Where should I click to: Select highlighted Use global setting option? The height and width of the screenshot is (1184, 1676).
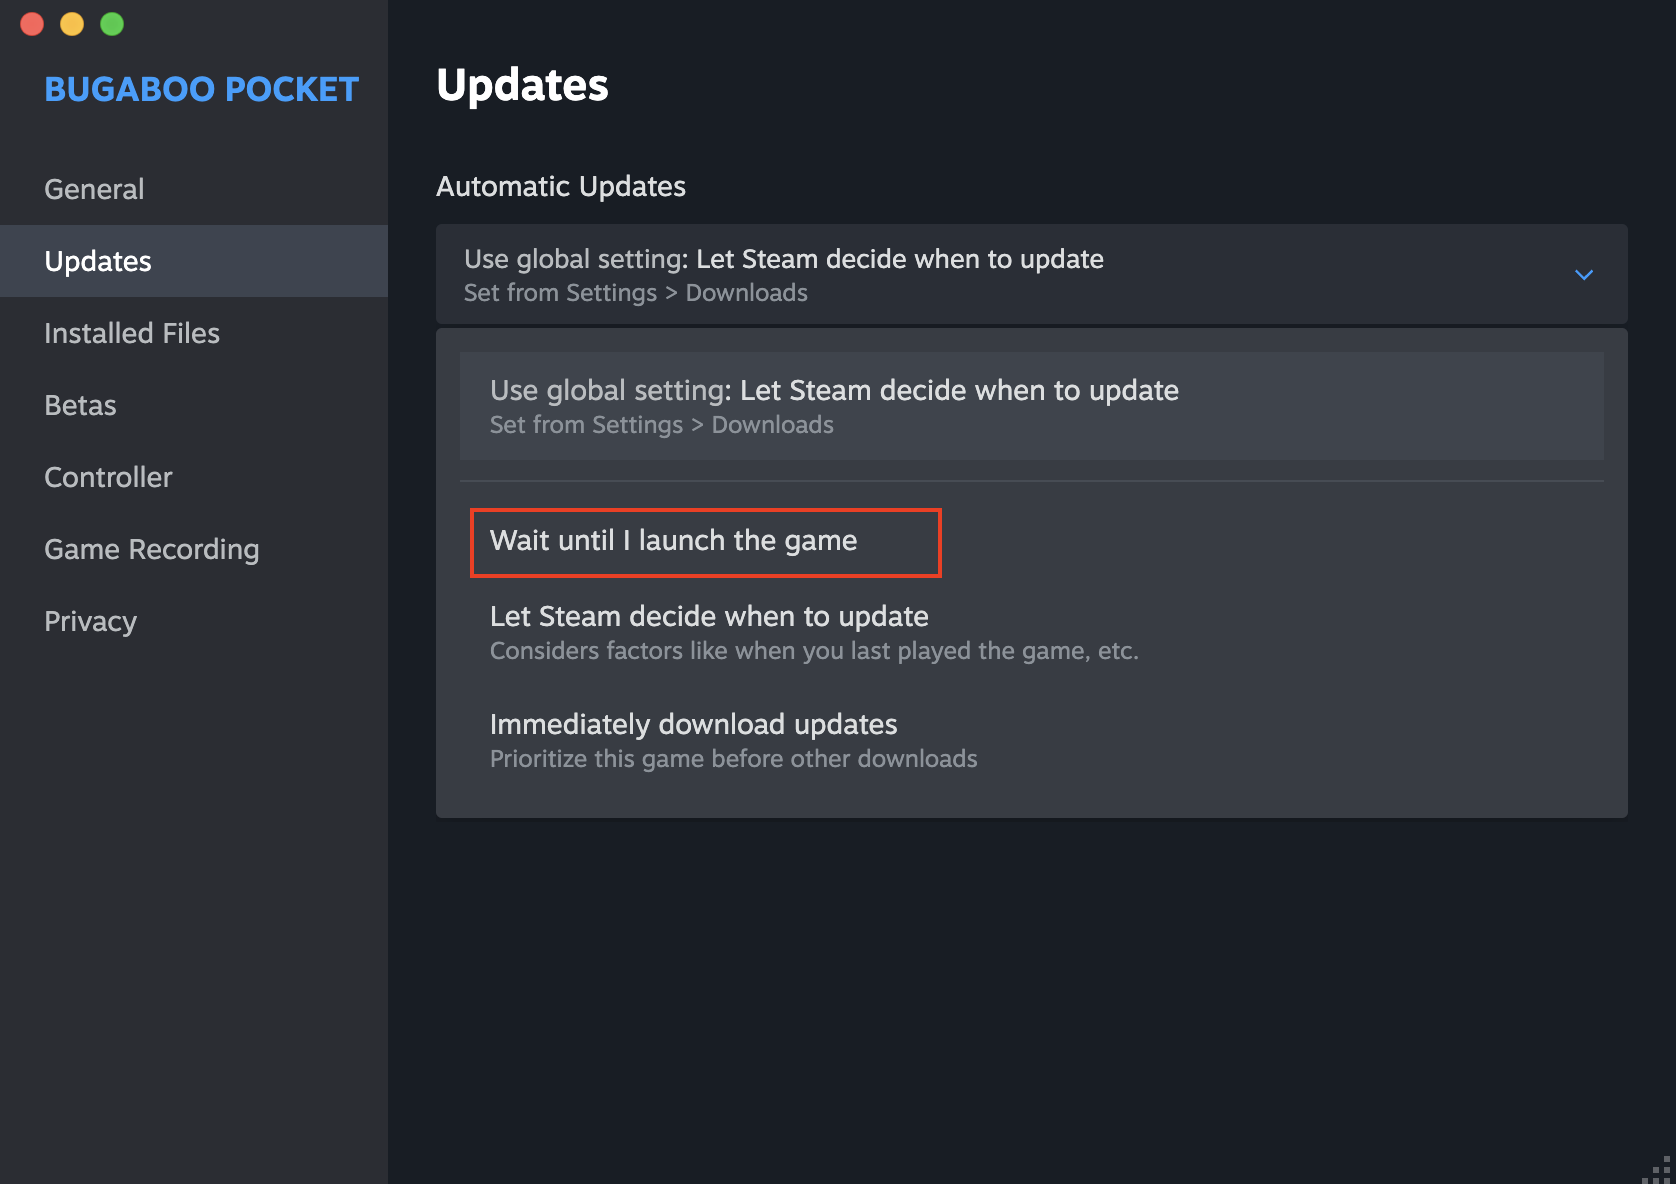tap(1032, 406)
